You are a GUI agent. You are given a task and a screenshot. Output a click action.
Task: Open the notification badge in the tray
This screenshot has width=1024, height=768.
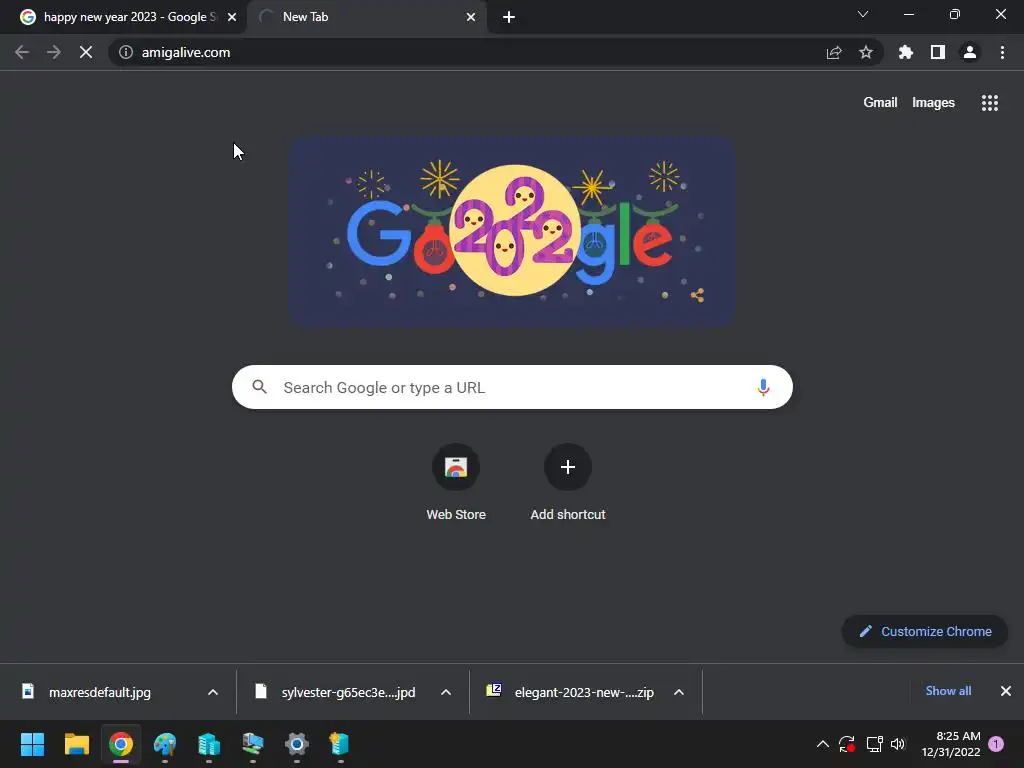coord(997,744)
